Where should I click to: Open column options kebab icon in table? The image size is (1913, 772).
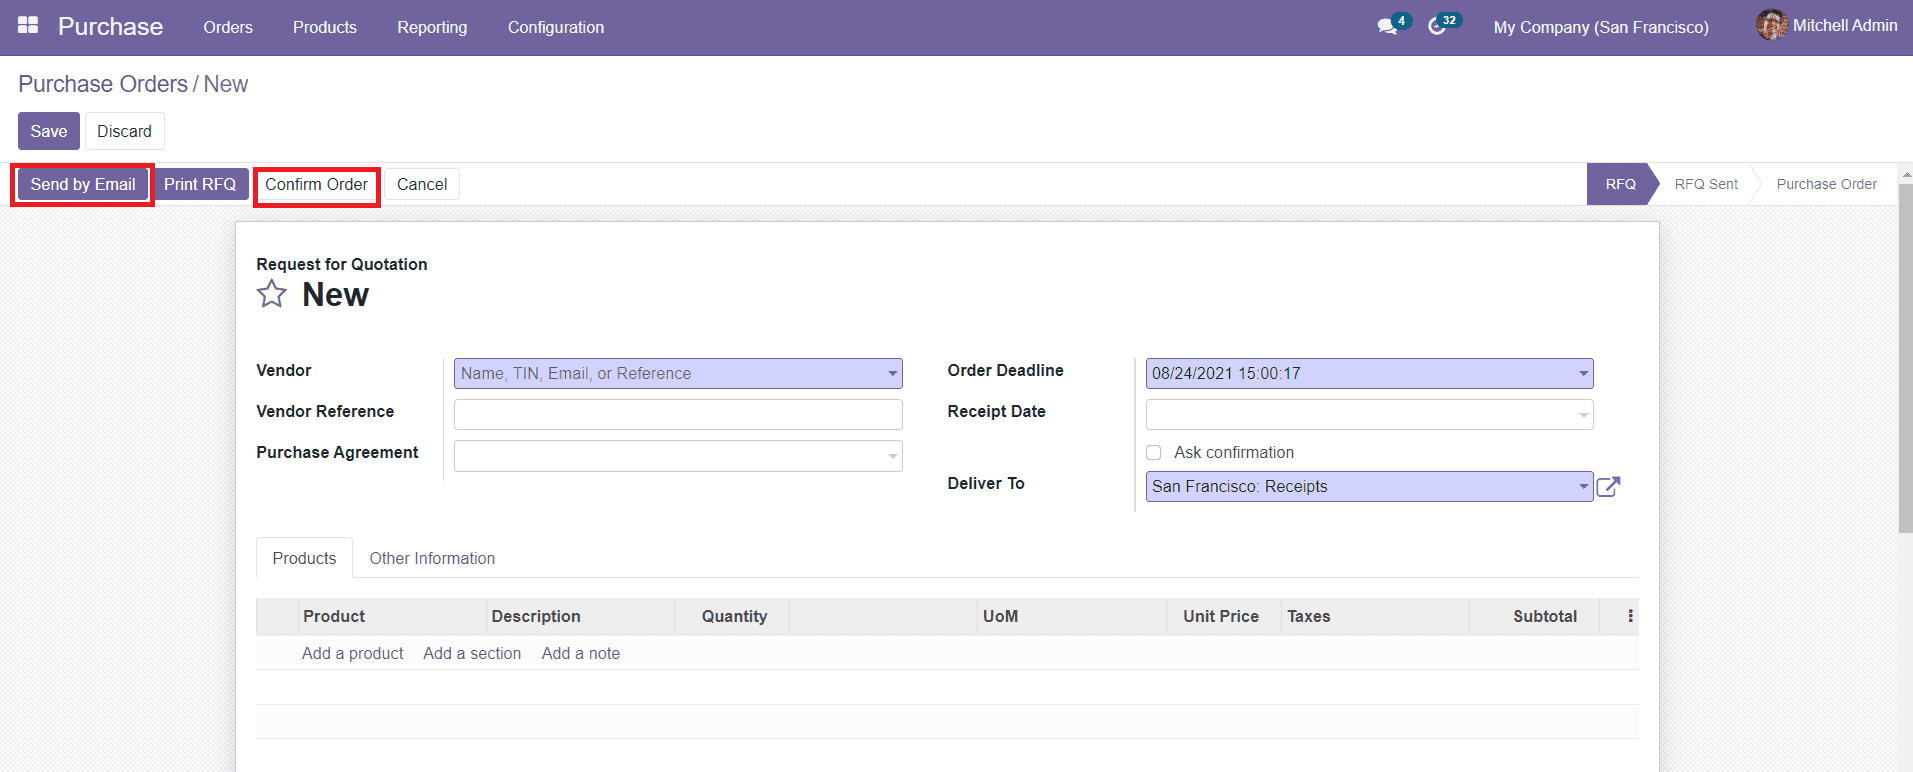pyautogui.click(x=1630, y=616)
